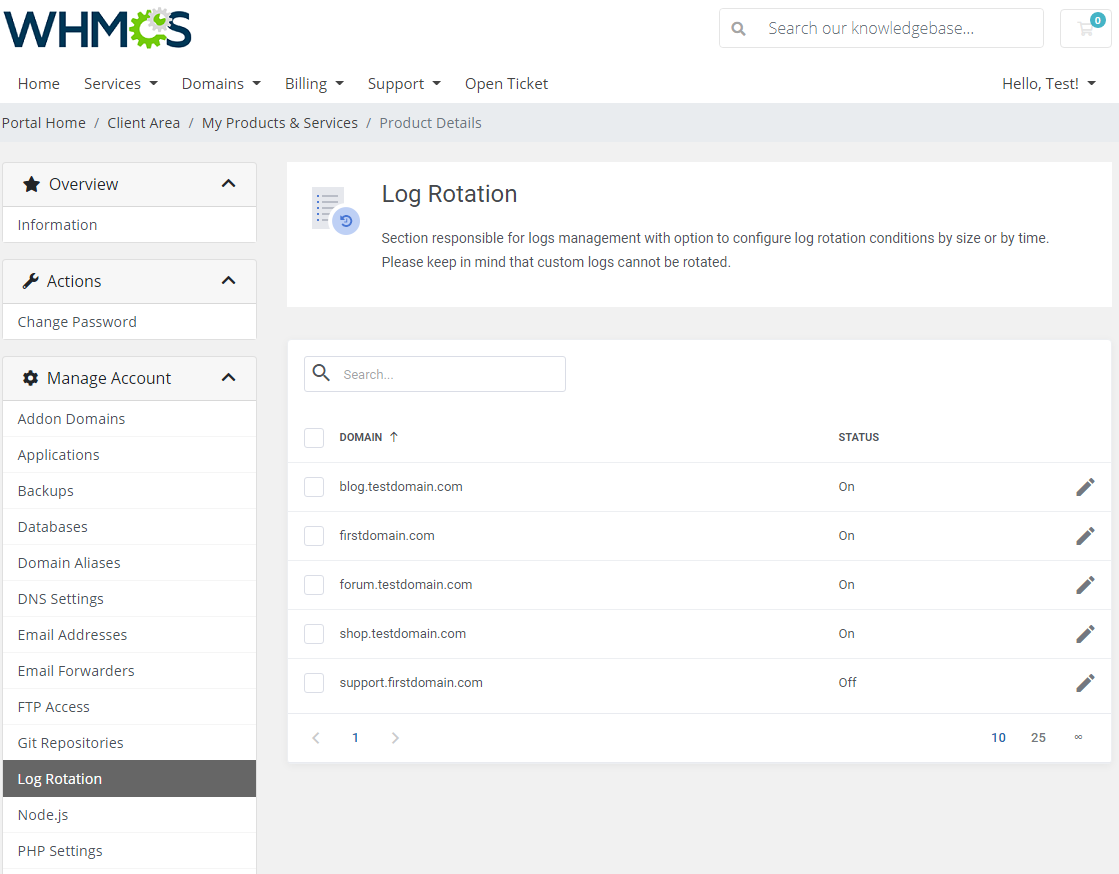Screen dimensions: 1119x874
Task: Edit firstdomain.com log rotation pencil
Action: coord(1085,536)
